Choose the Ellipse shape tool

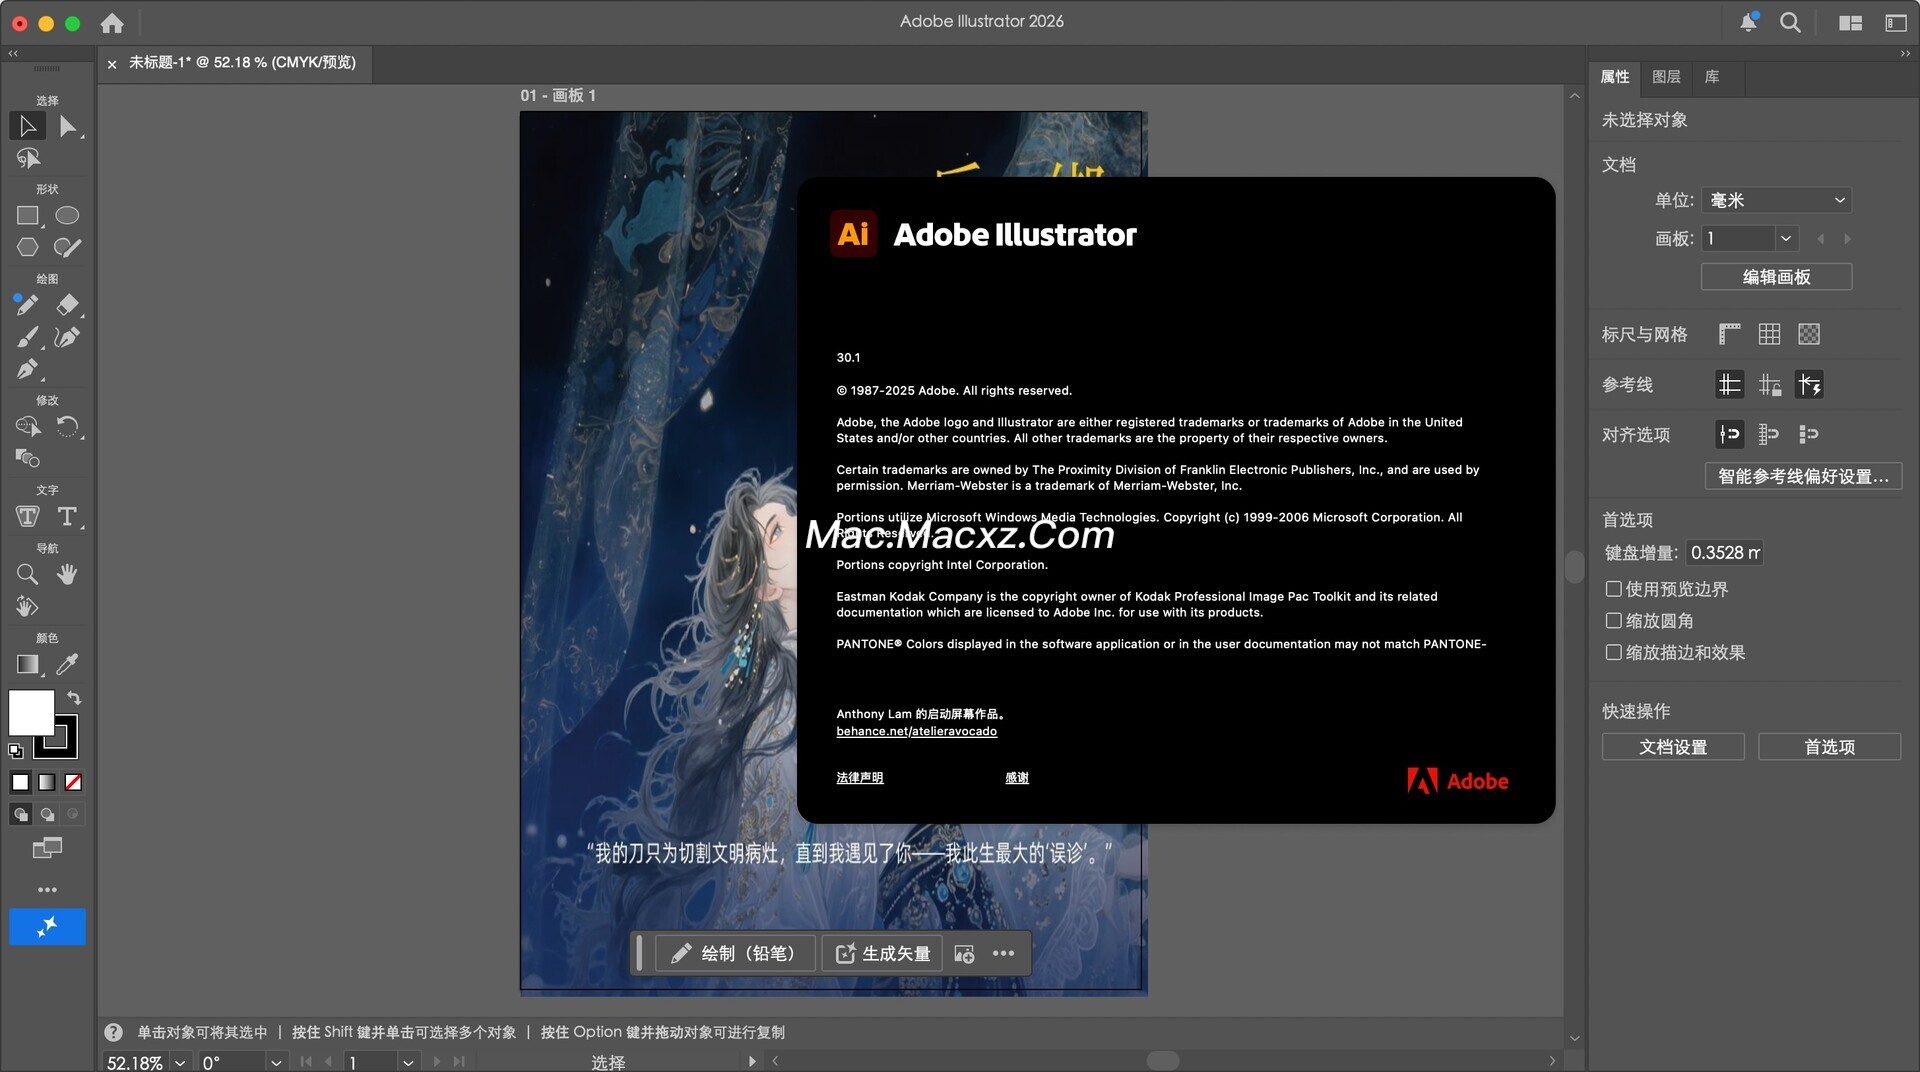point(67,215)
